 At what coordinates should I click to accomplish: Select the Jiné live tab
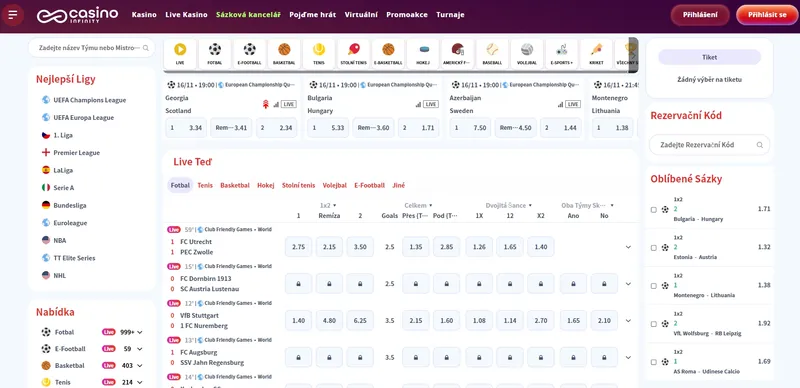coord(398,185)
